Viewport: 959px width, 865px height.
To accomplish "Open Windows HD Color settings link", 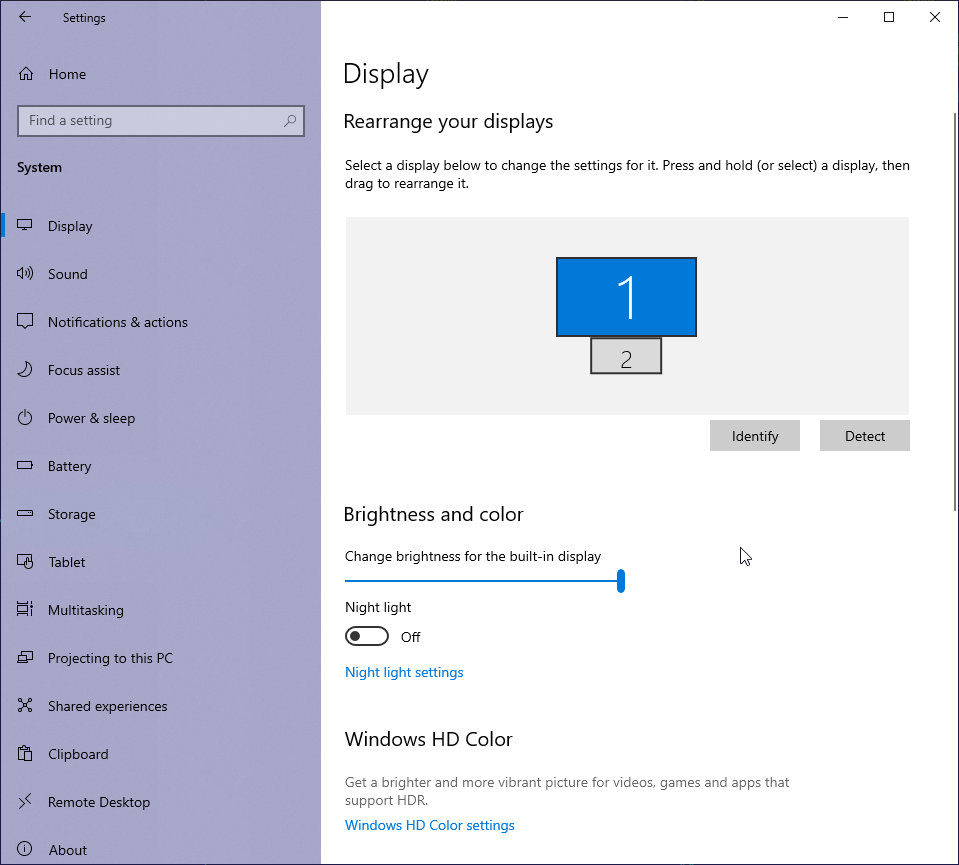I will click(429, 825).
